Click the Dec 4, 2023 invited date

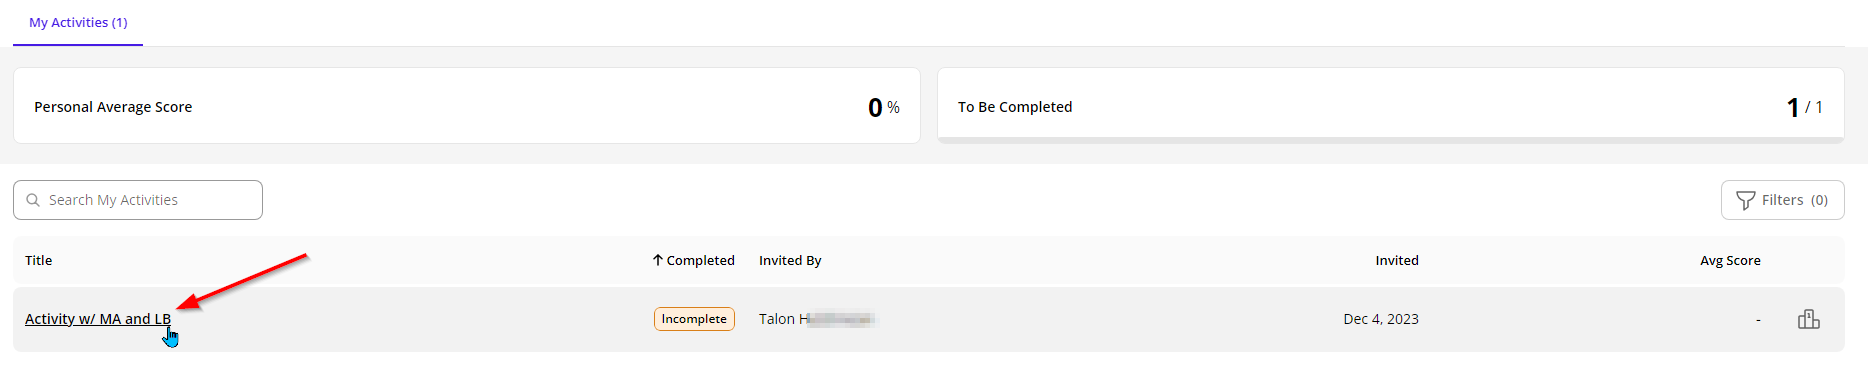click(1381, 319)
